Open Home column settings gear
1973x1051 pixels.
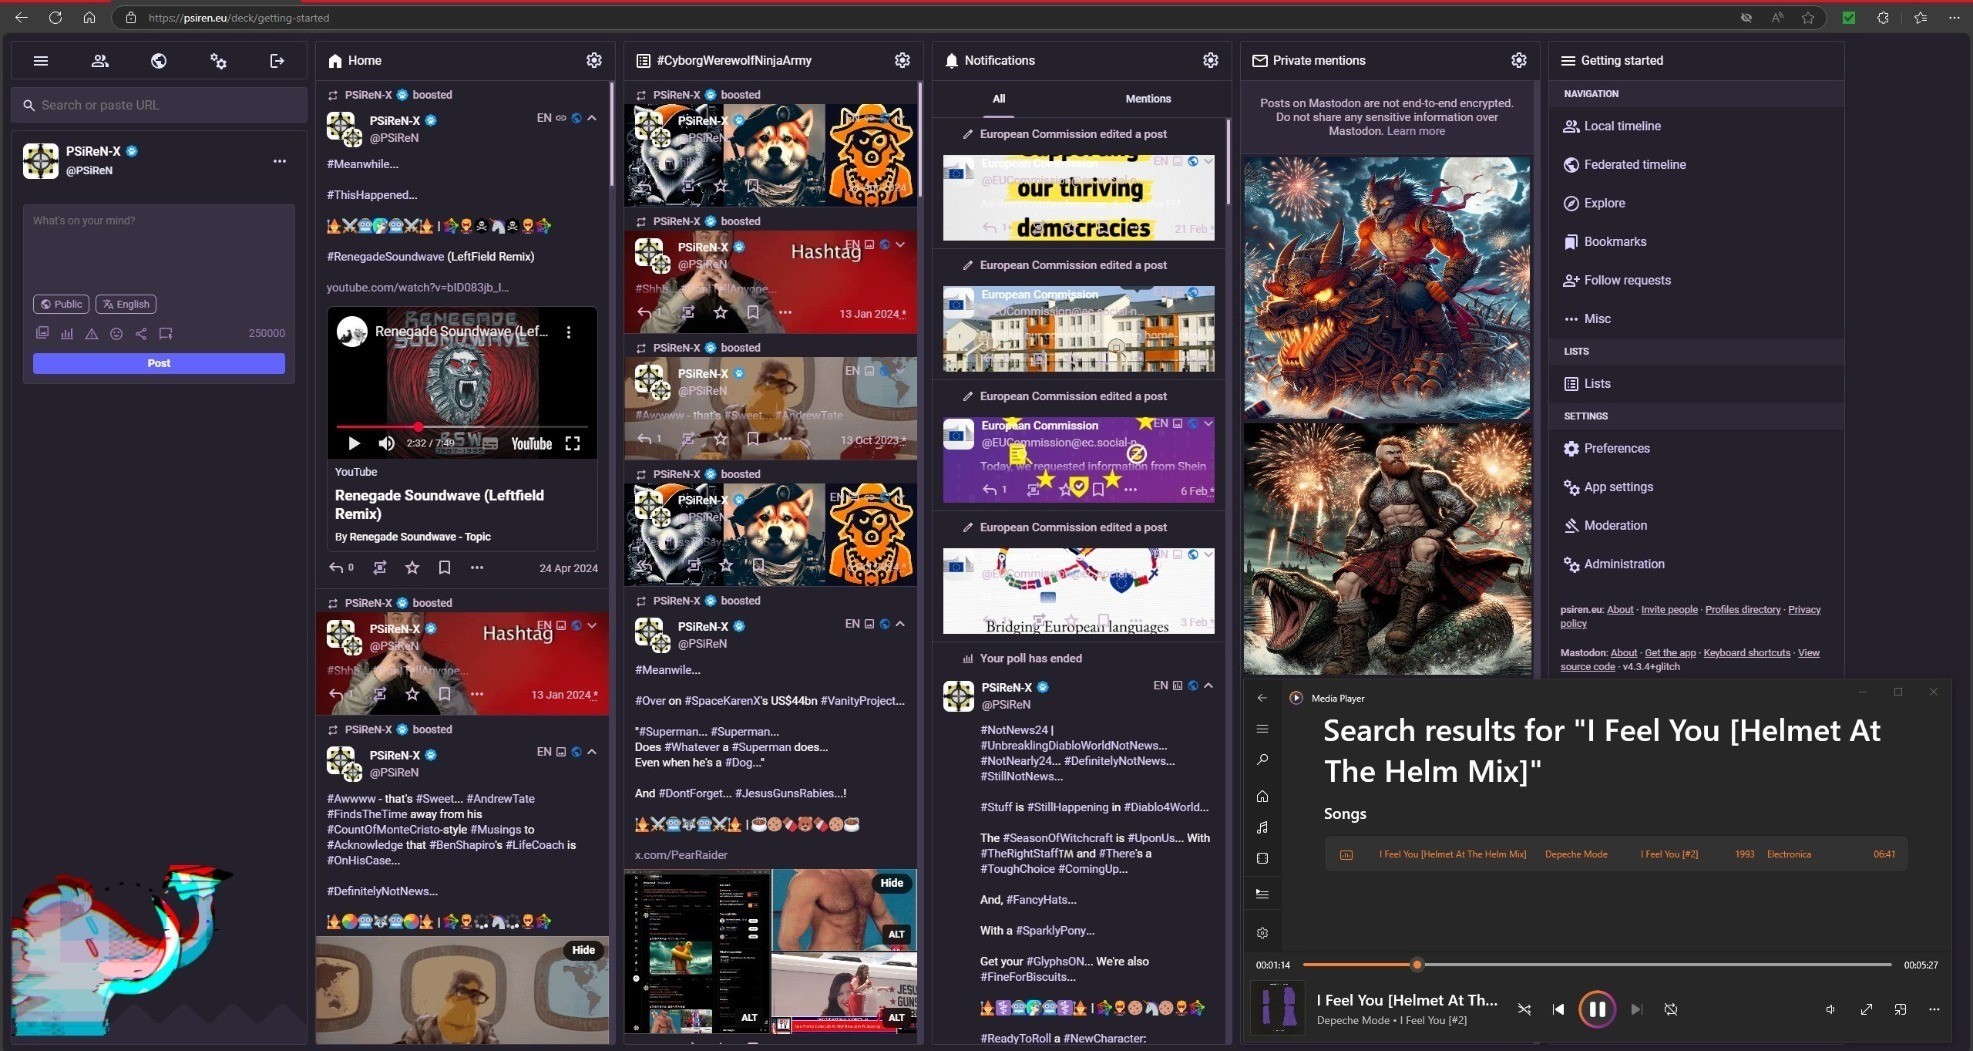pos(594,61)
